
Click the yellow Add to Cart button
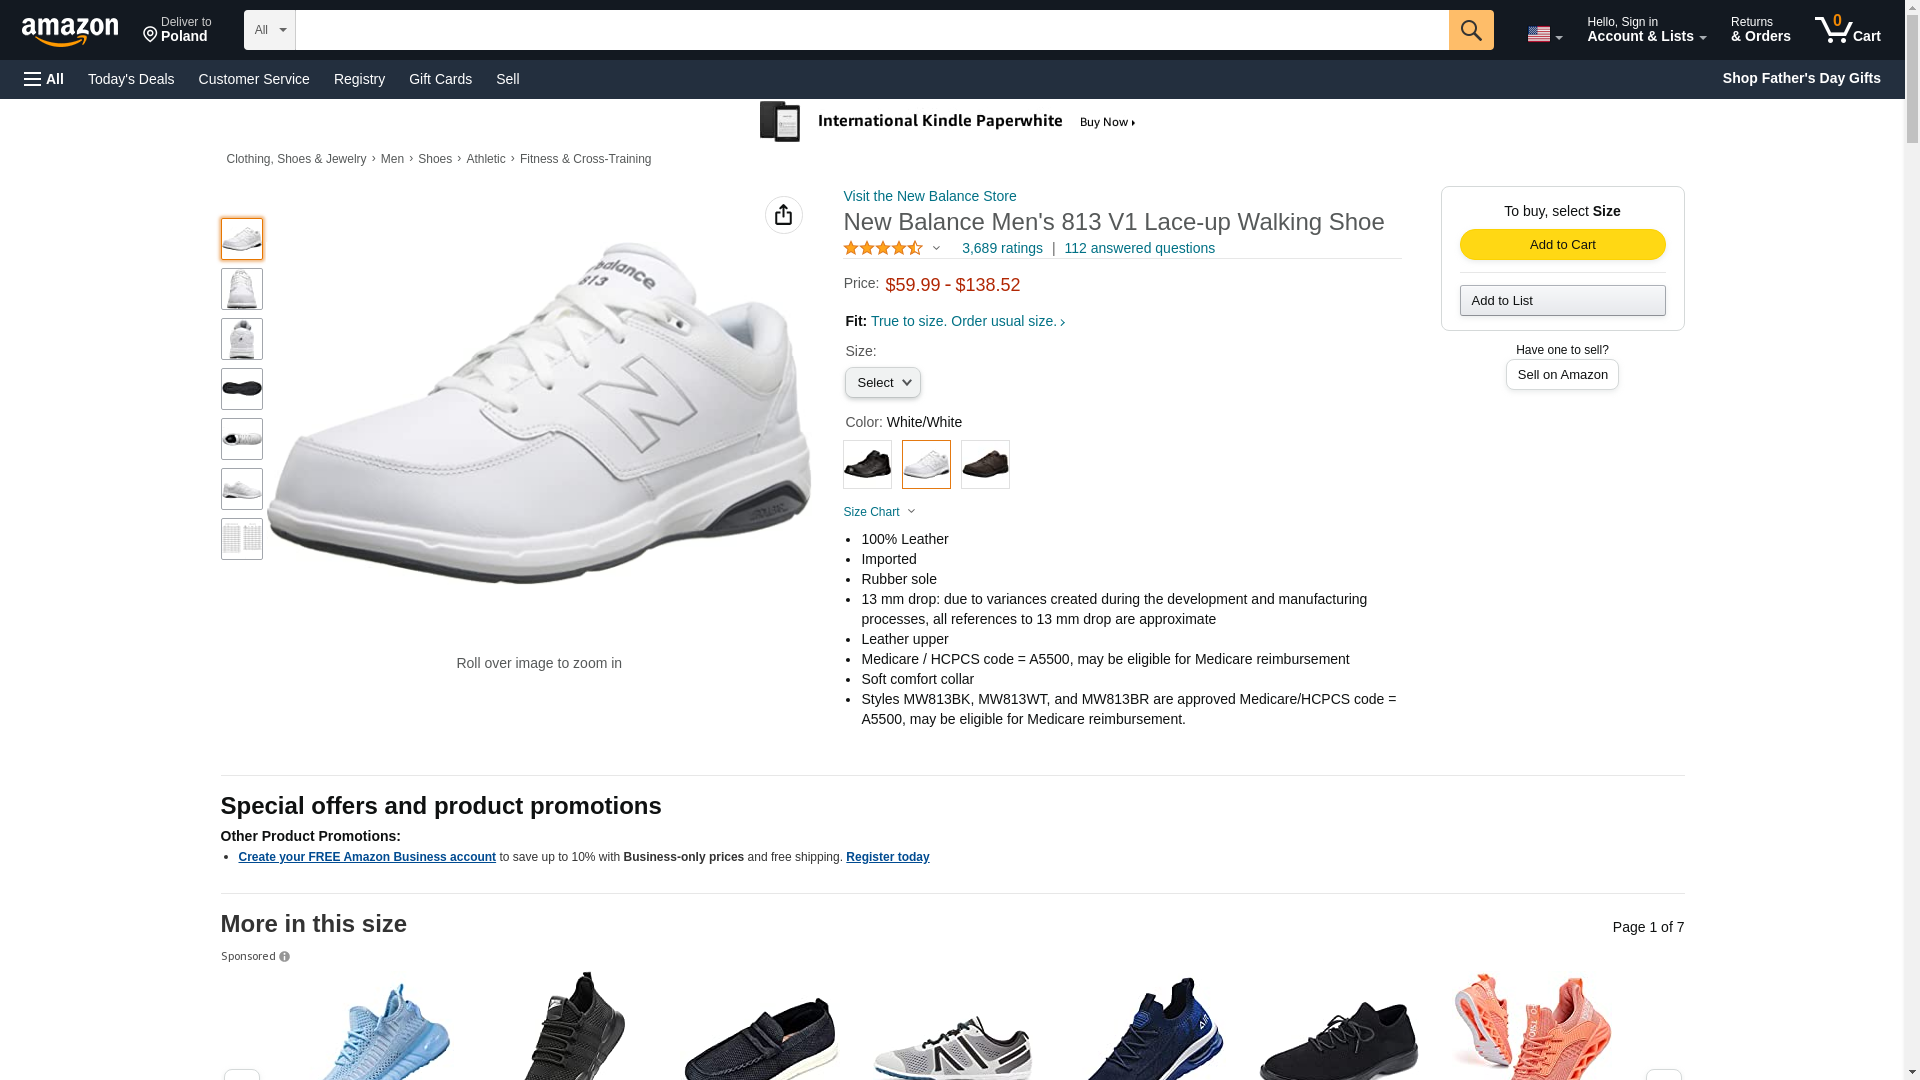1562,245
